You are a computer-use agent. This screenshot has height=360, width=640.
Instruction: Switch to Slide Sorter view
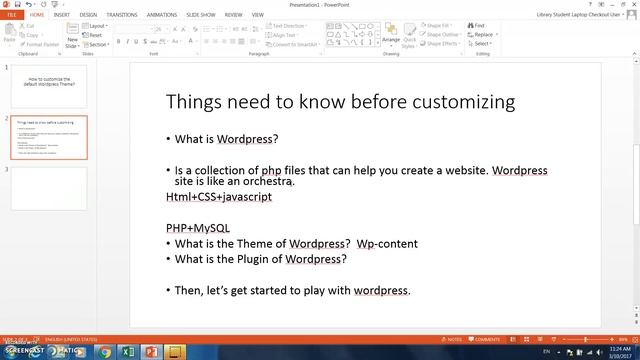[x=527, y=340]
